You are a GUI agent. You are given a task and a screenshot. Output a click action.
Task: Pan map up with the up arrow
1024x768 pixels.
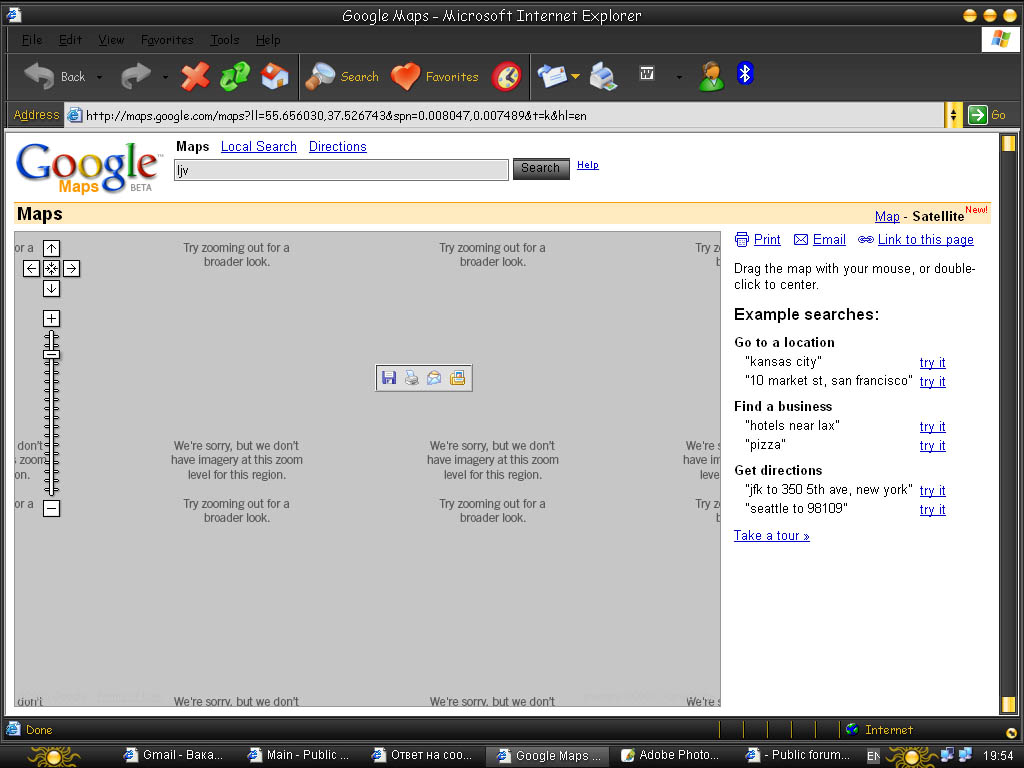(52, 248)
